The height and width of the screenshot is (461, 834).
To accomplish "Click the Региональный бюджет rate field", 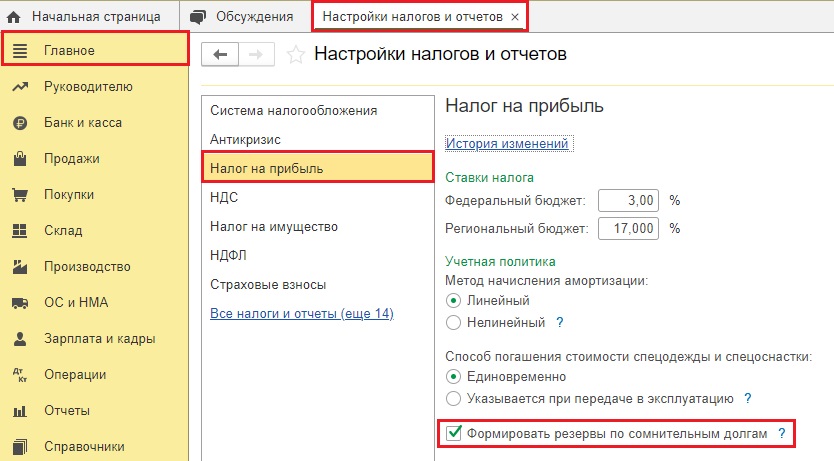I will click(x=628, y=229).
